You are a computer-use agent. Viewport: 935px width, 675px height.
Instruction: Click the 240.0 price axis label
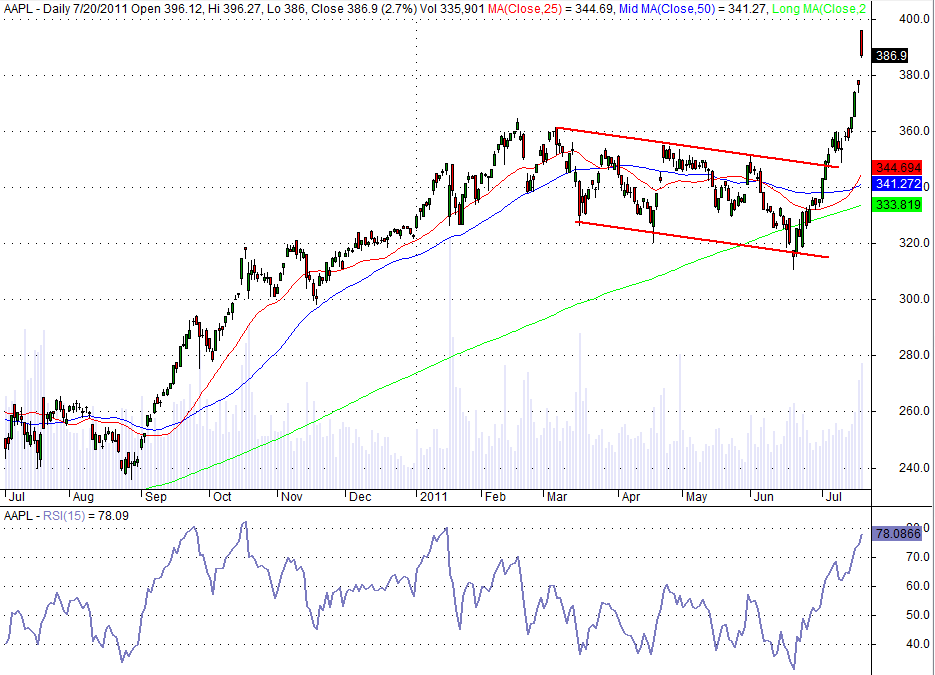(915, 468)
